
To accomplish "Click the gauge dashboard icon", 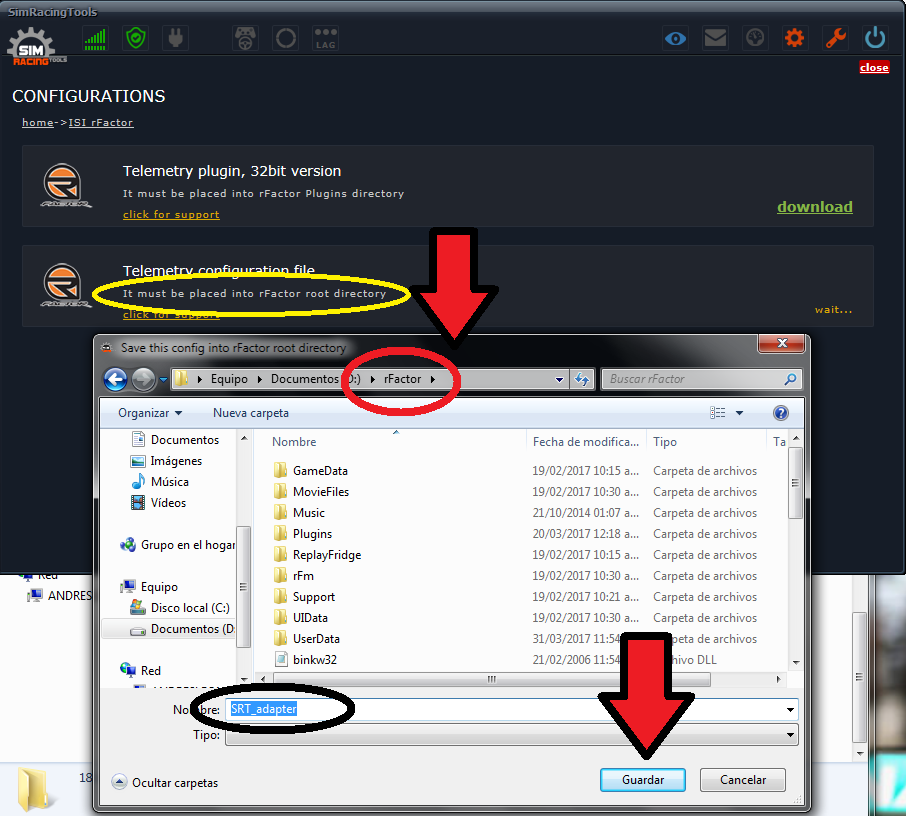I will point(755,39).
